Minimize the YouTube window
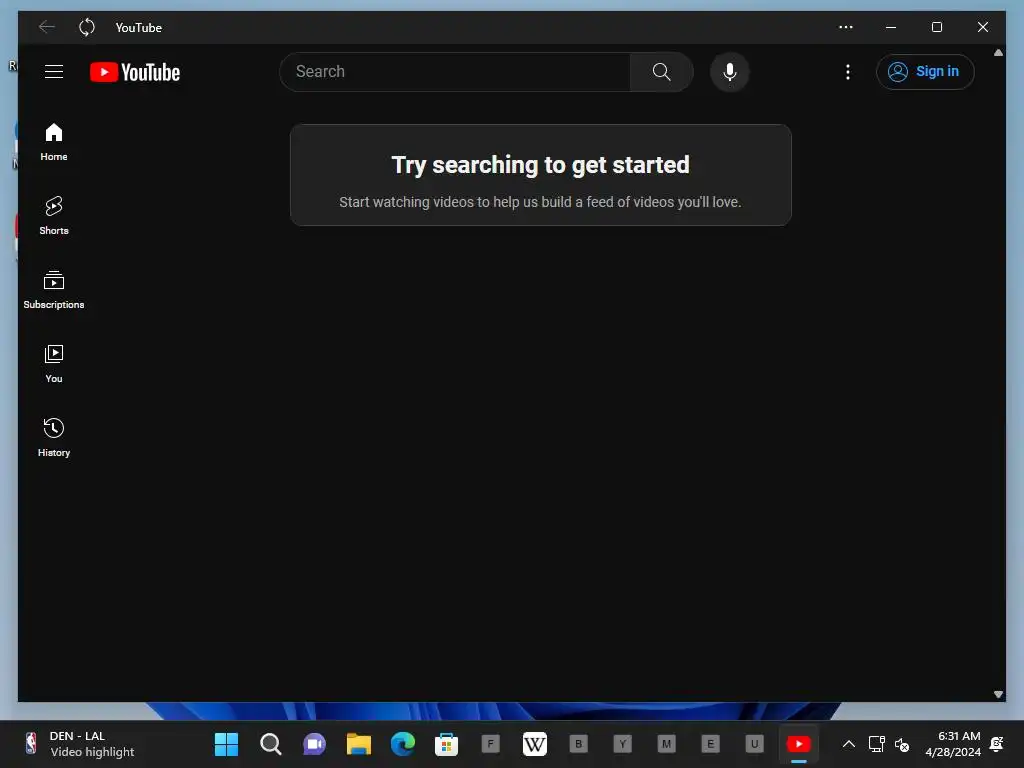1024x768 pixels. [x=891, y=27]
